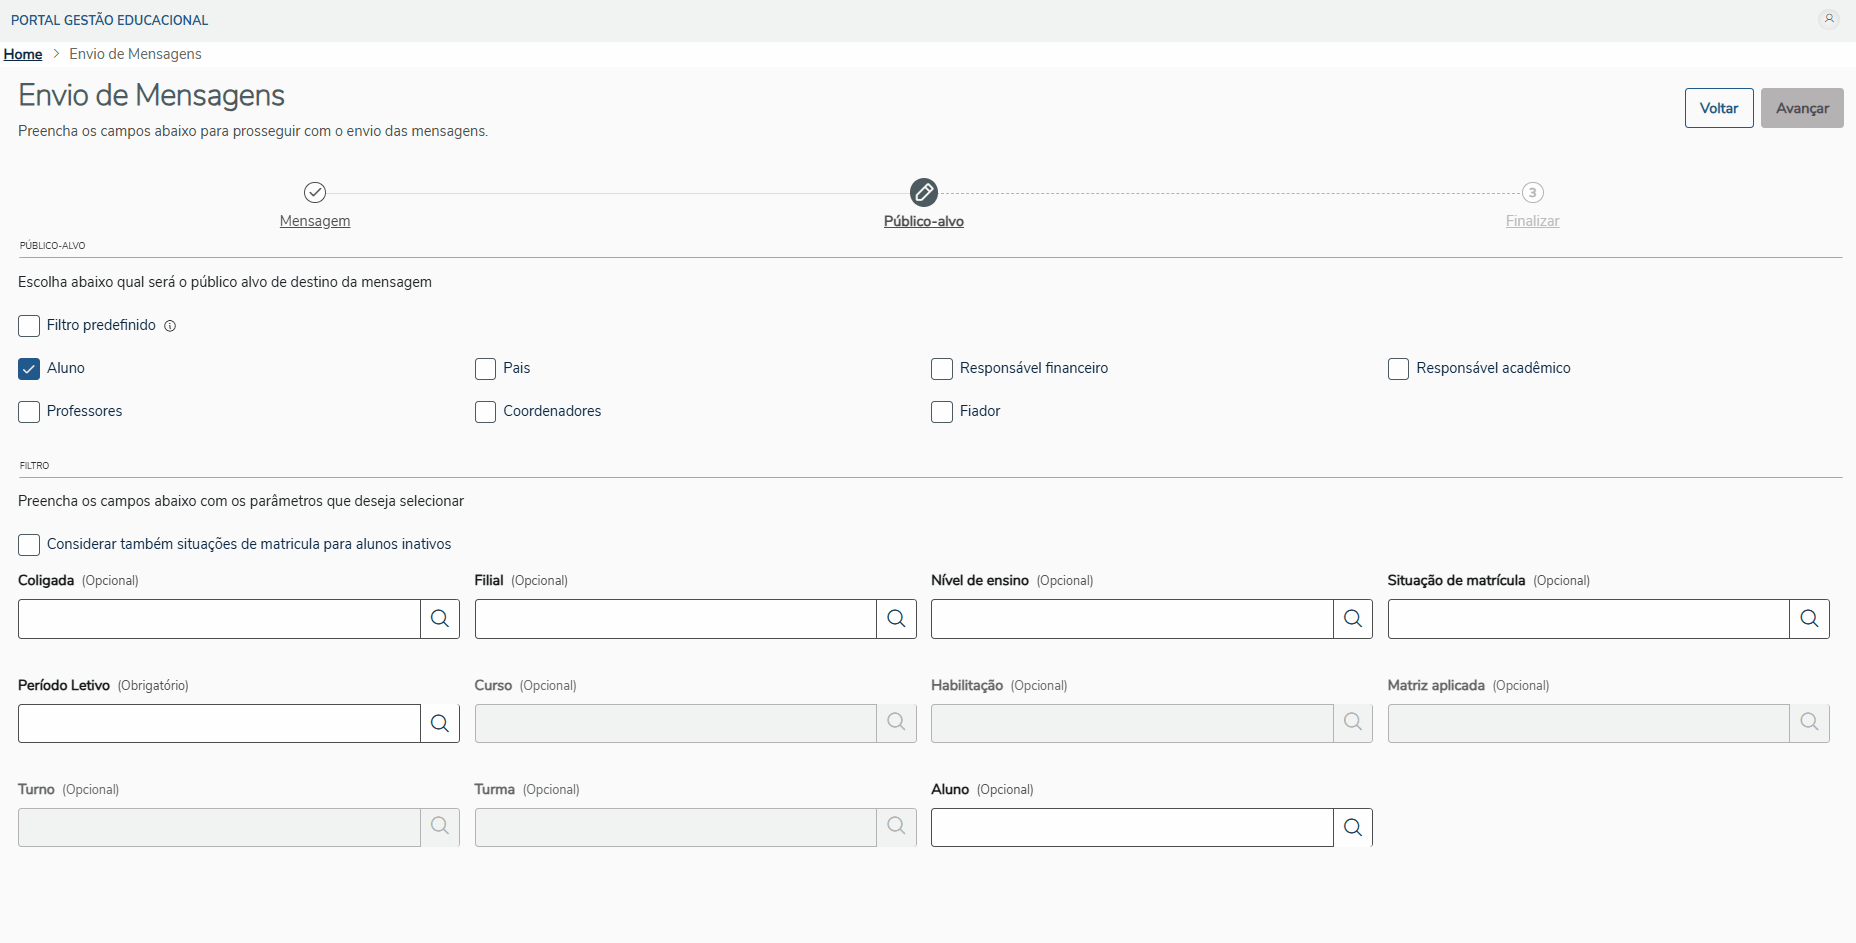This screenshot has height=943, width=1856.
Task: Click the user profile icon
Action: (x=1829, y=19)
